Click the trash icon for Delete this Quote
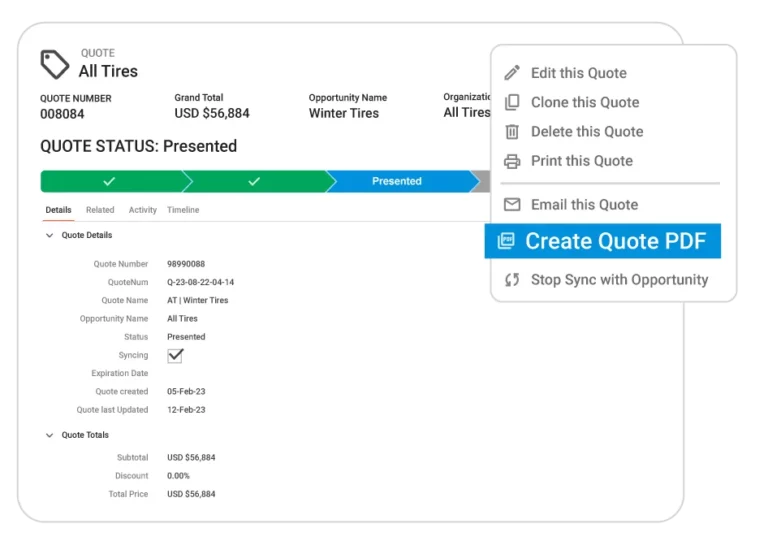768x554 pixels. coord(512,131)
